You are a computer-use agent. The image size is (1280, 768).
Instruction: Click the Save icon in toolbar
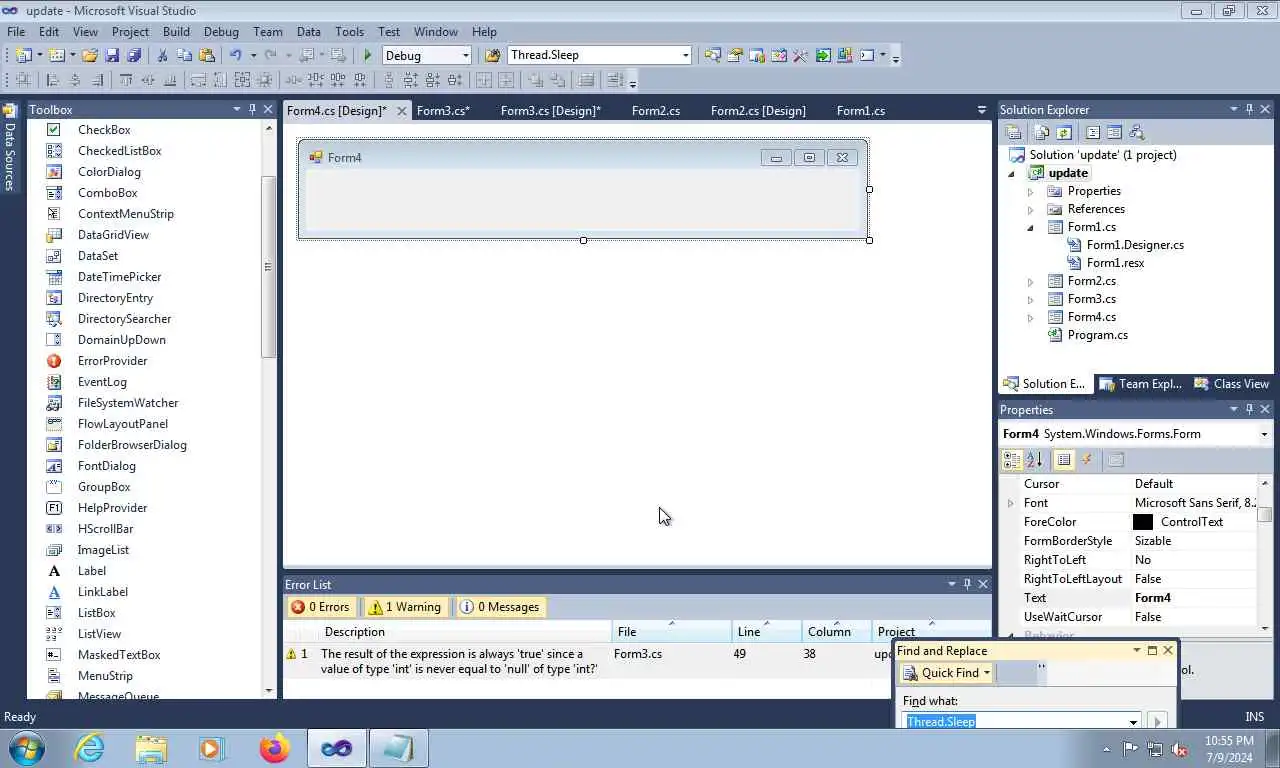click(x=112, y=55)
